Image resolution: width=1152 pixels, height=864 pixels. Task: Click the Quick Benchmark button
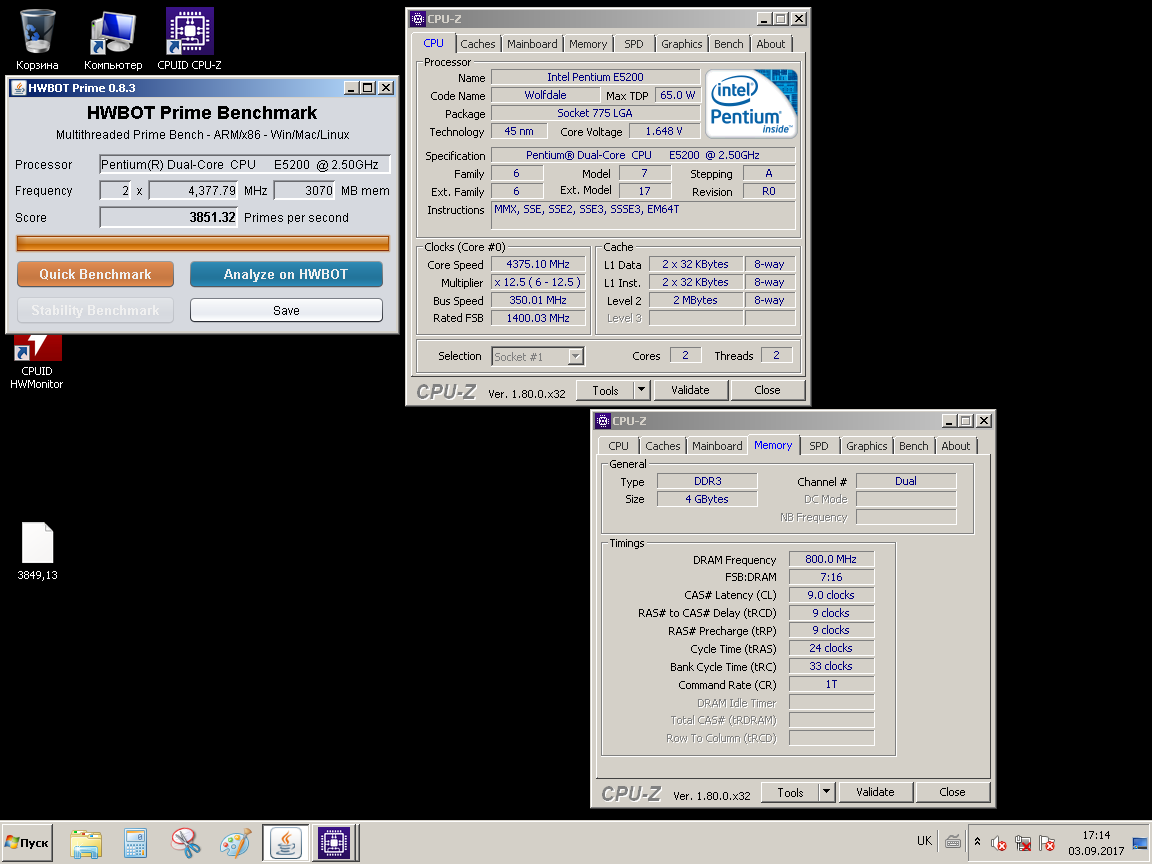pyautogui.click(x=96, y=274)
